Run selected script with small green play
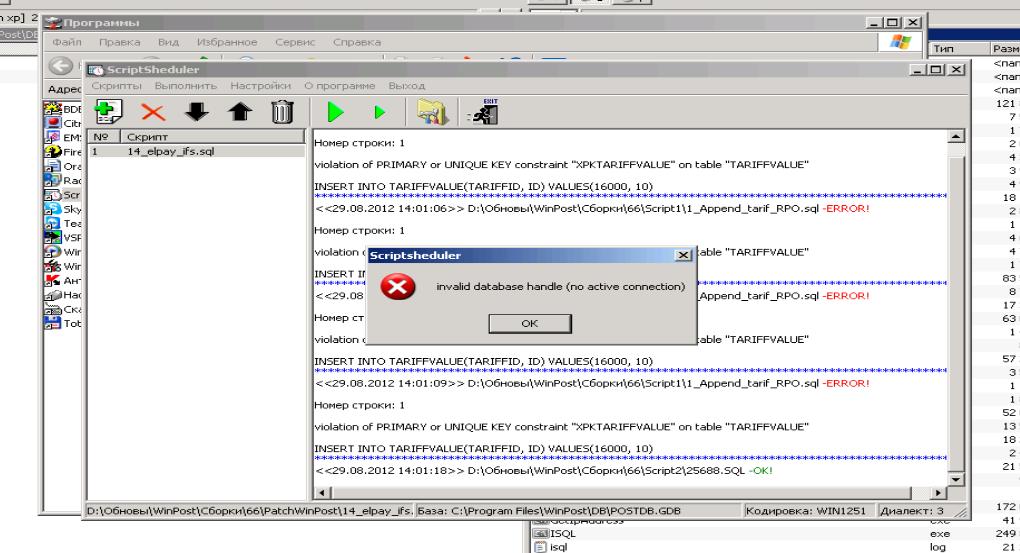 click(379, 113)
